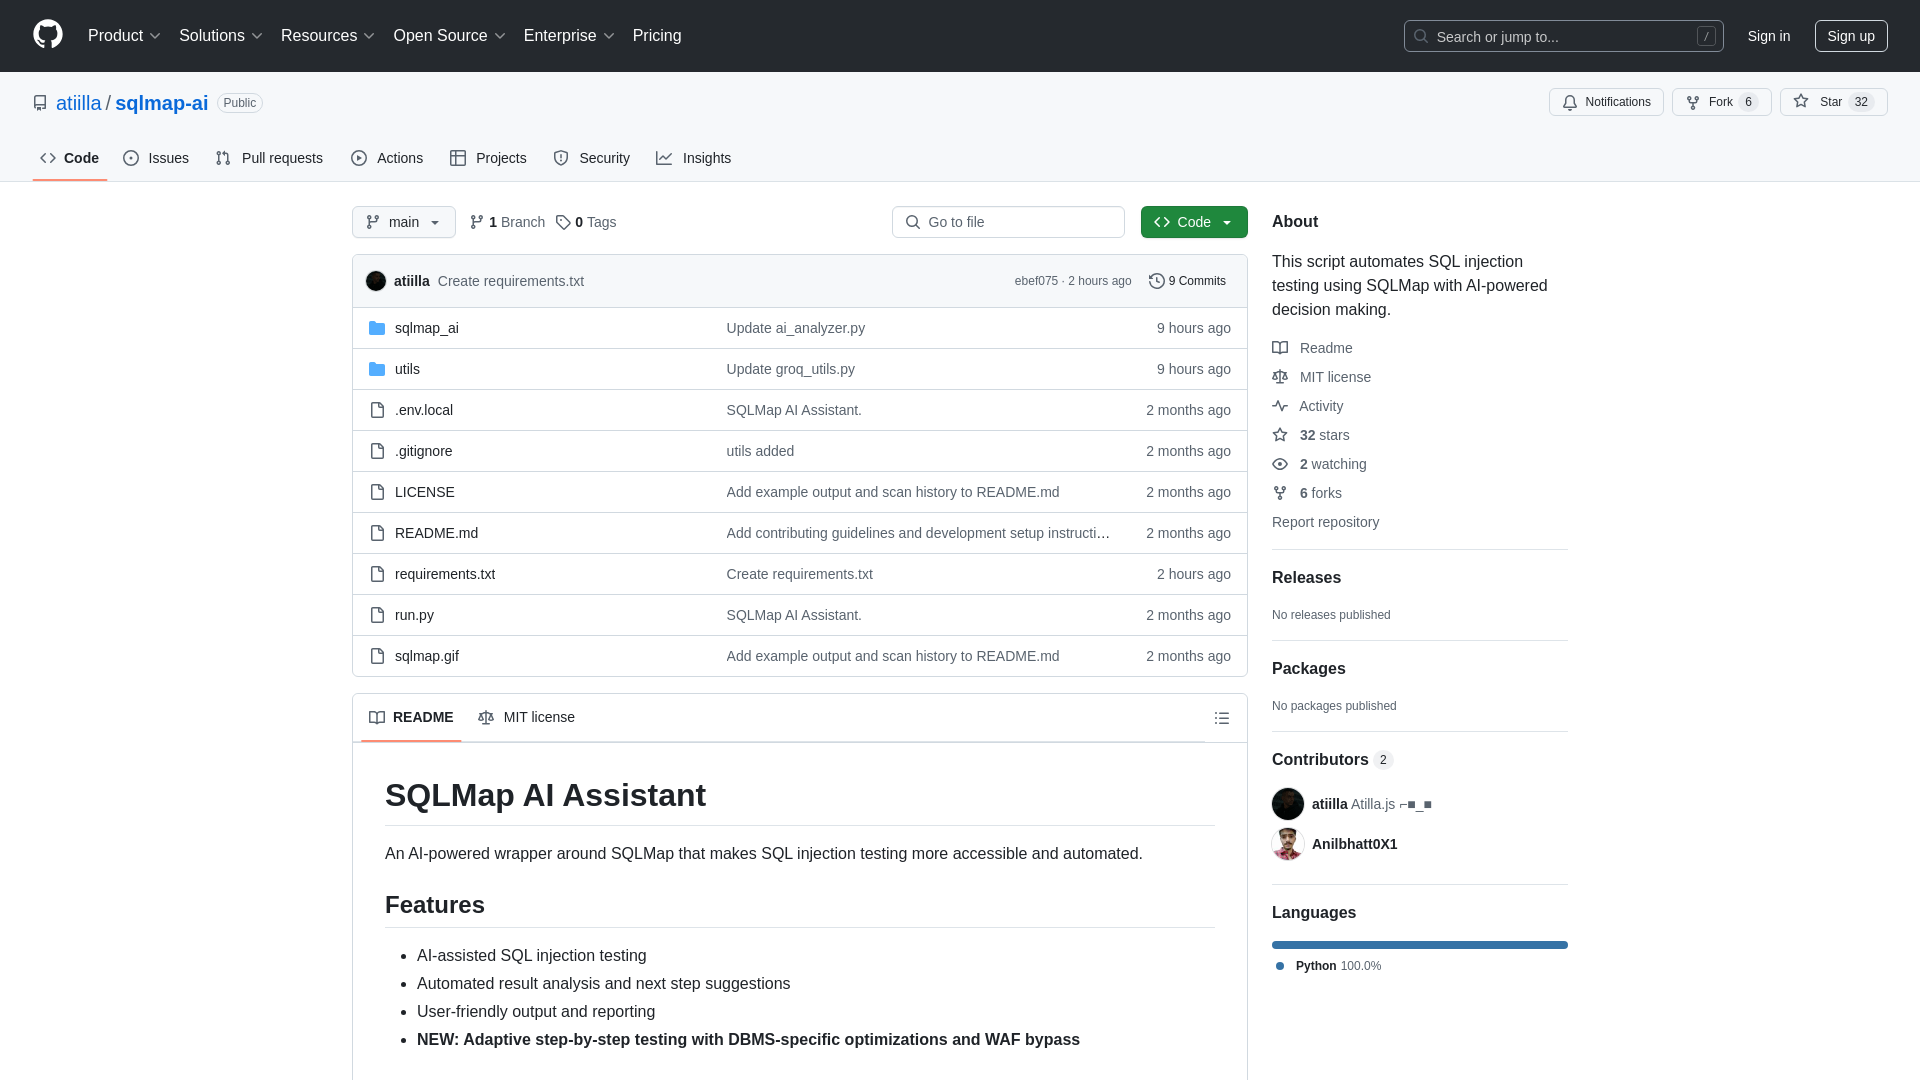View the 2 watching list
The image size is (1920, 1080).
[x=1320, y=464]
